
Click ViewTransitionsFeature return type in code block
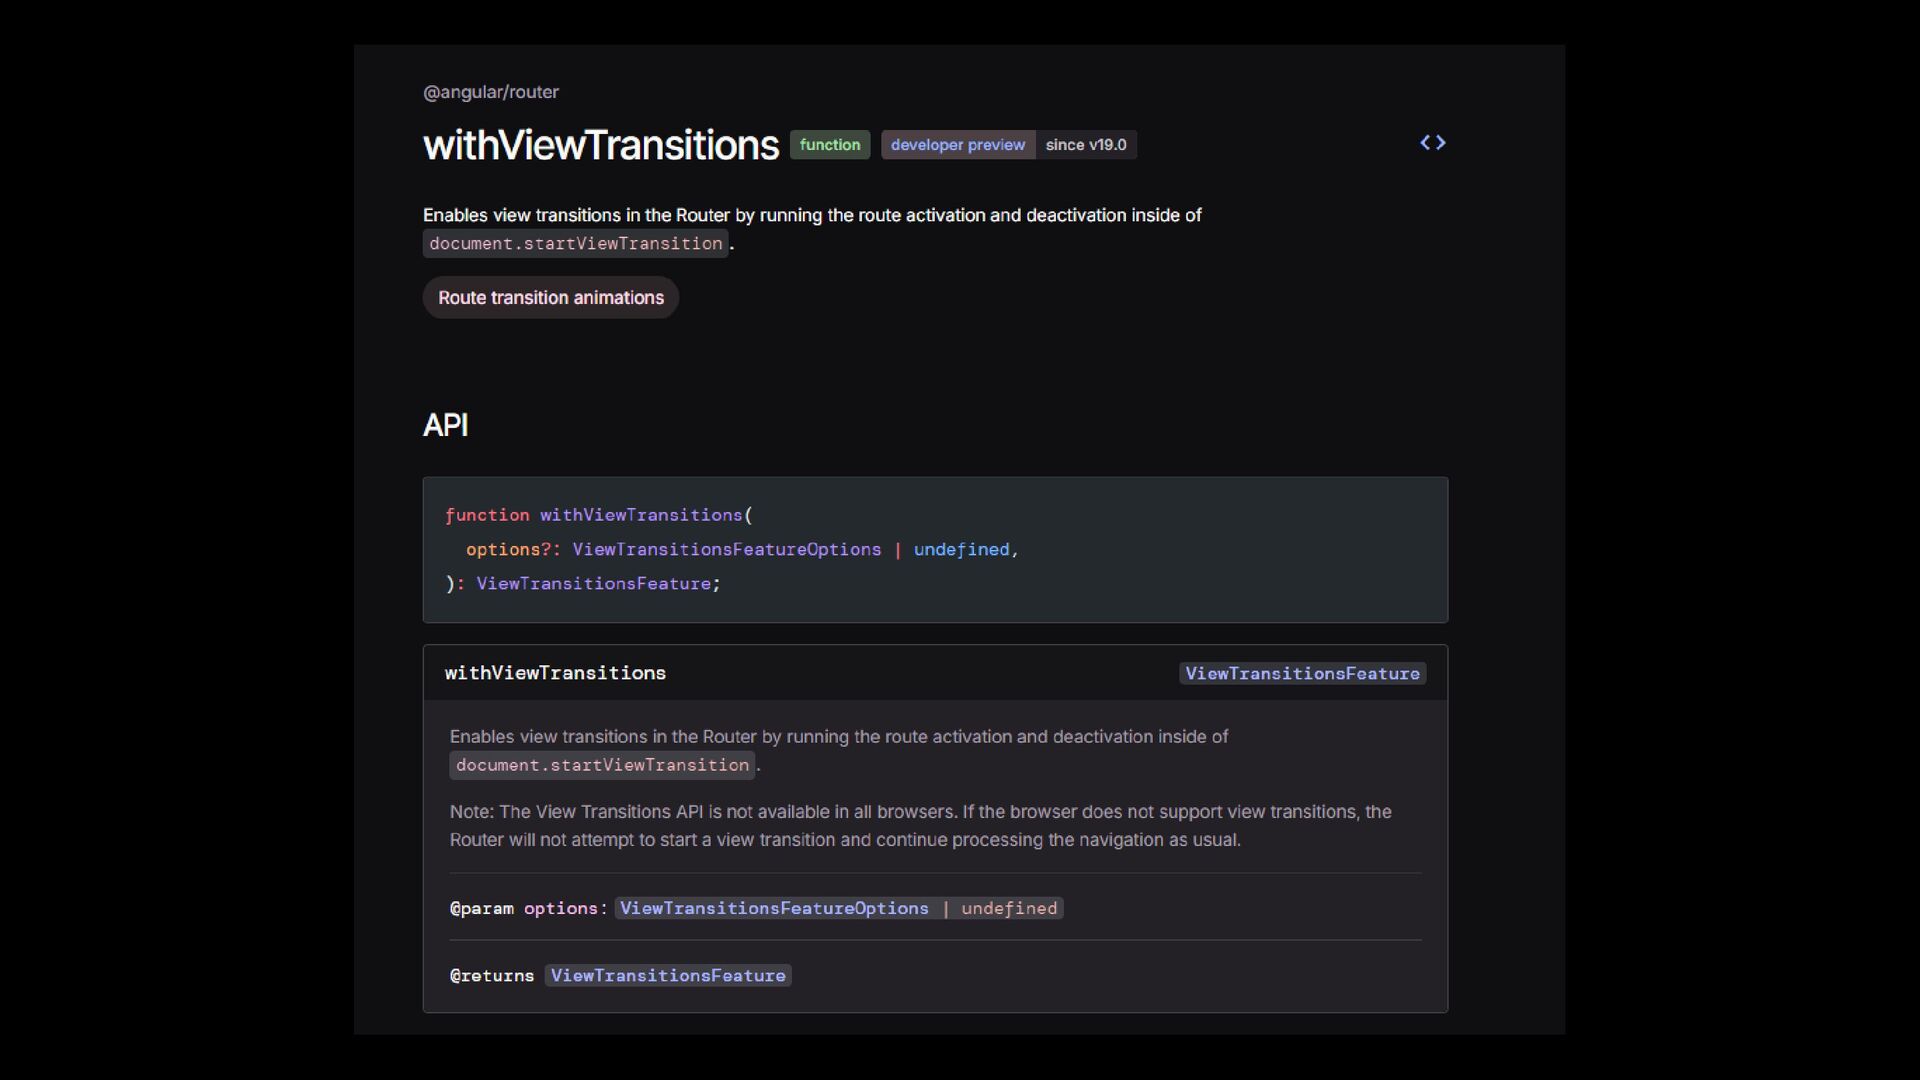593,583
